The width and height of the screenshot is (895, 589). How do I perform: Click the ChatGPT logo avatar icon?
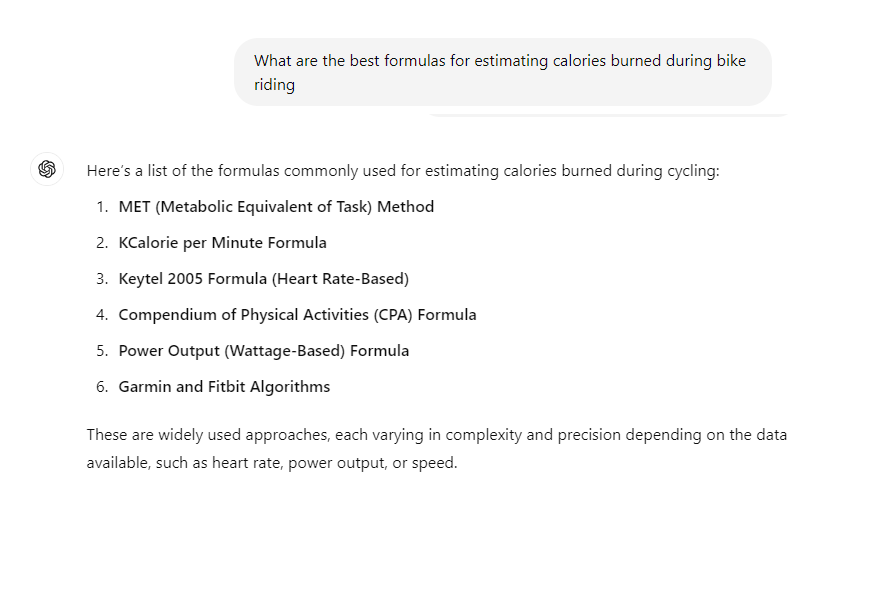tap(47, 169)
